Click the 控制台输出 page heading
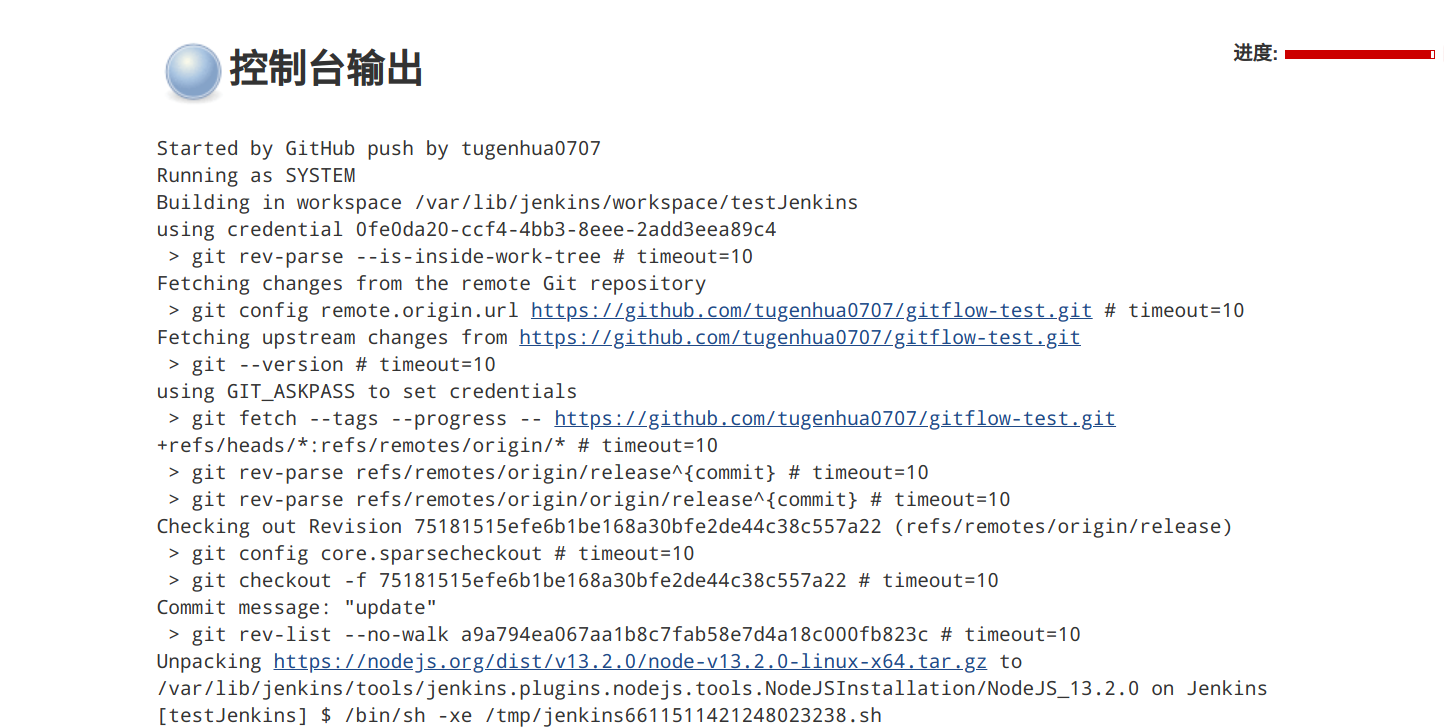 pyautogui.click(x=326, y=70)
